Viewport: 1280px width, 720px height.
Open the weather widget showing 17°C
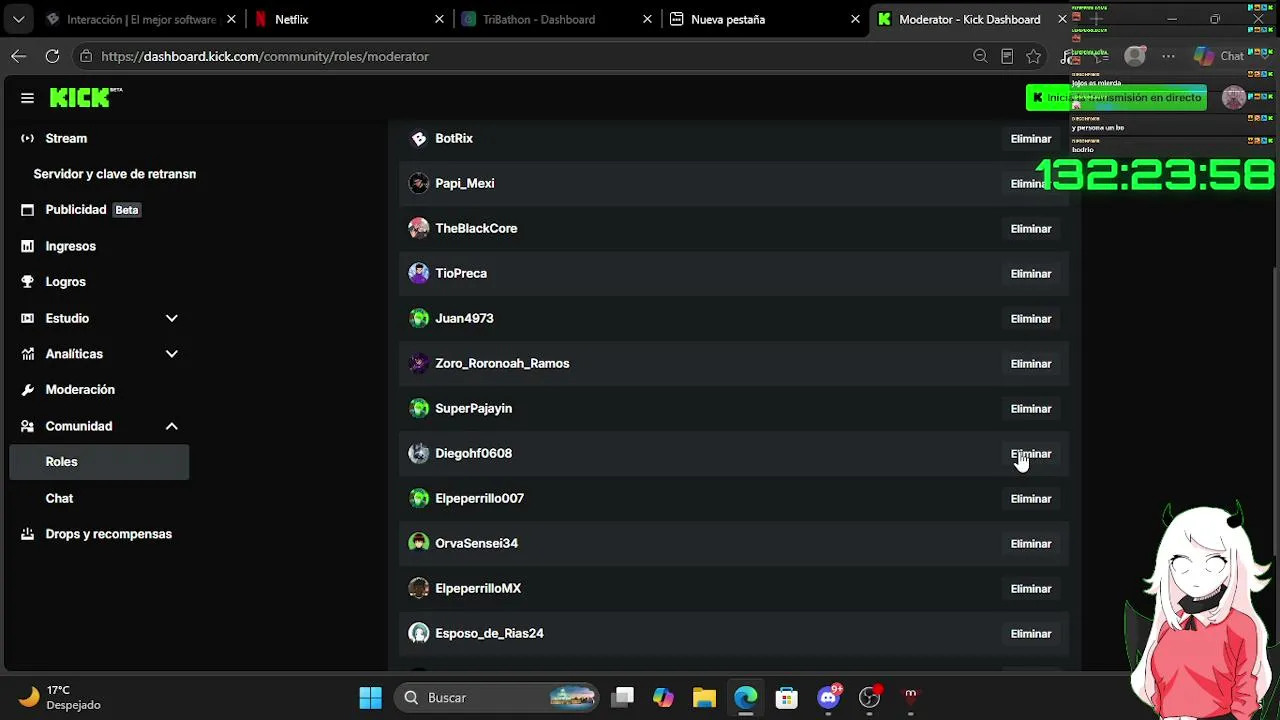[x=62, y=697]
